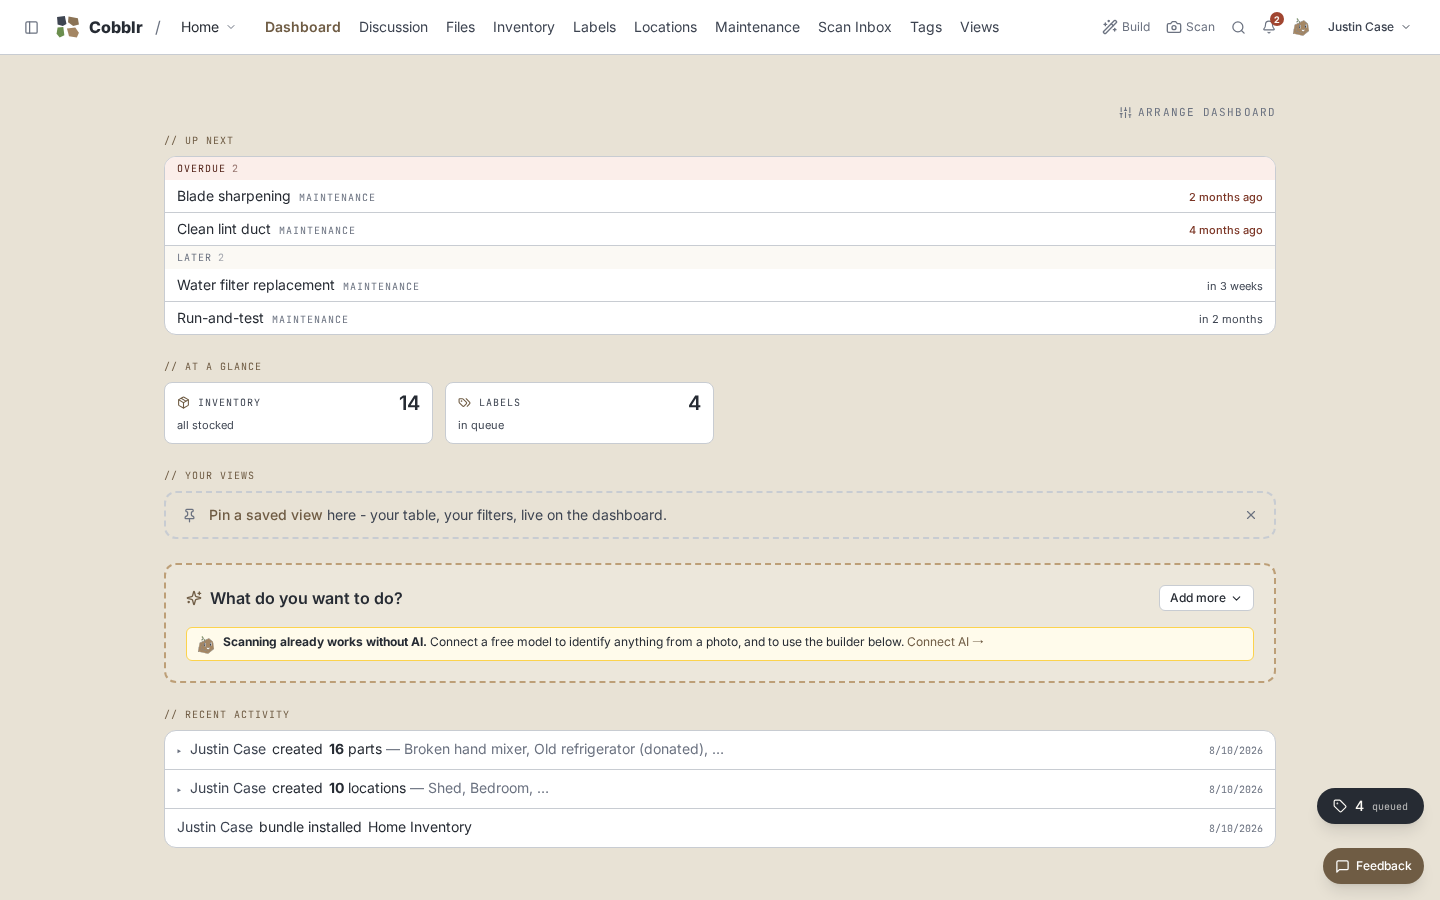Image resolution: width=1440 pixels, height=900 pixels.
Task: Go to the Discussion tab
Action: (x=393, y=27)
